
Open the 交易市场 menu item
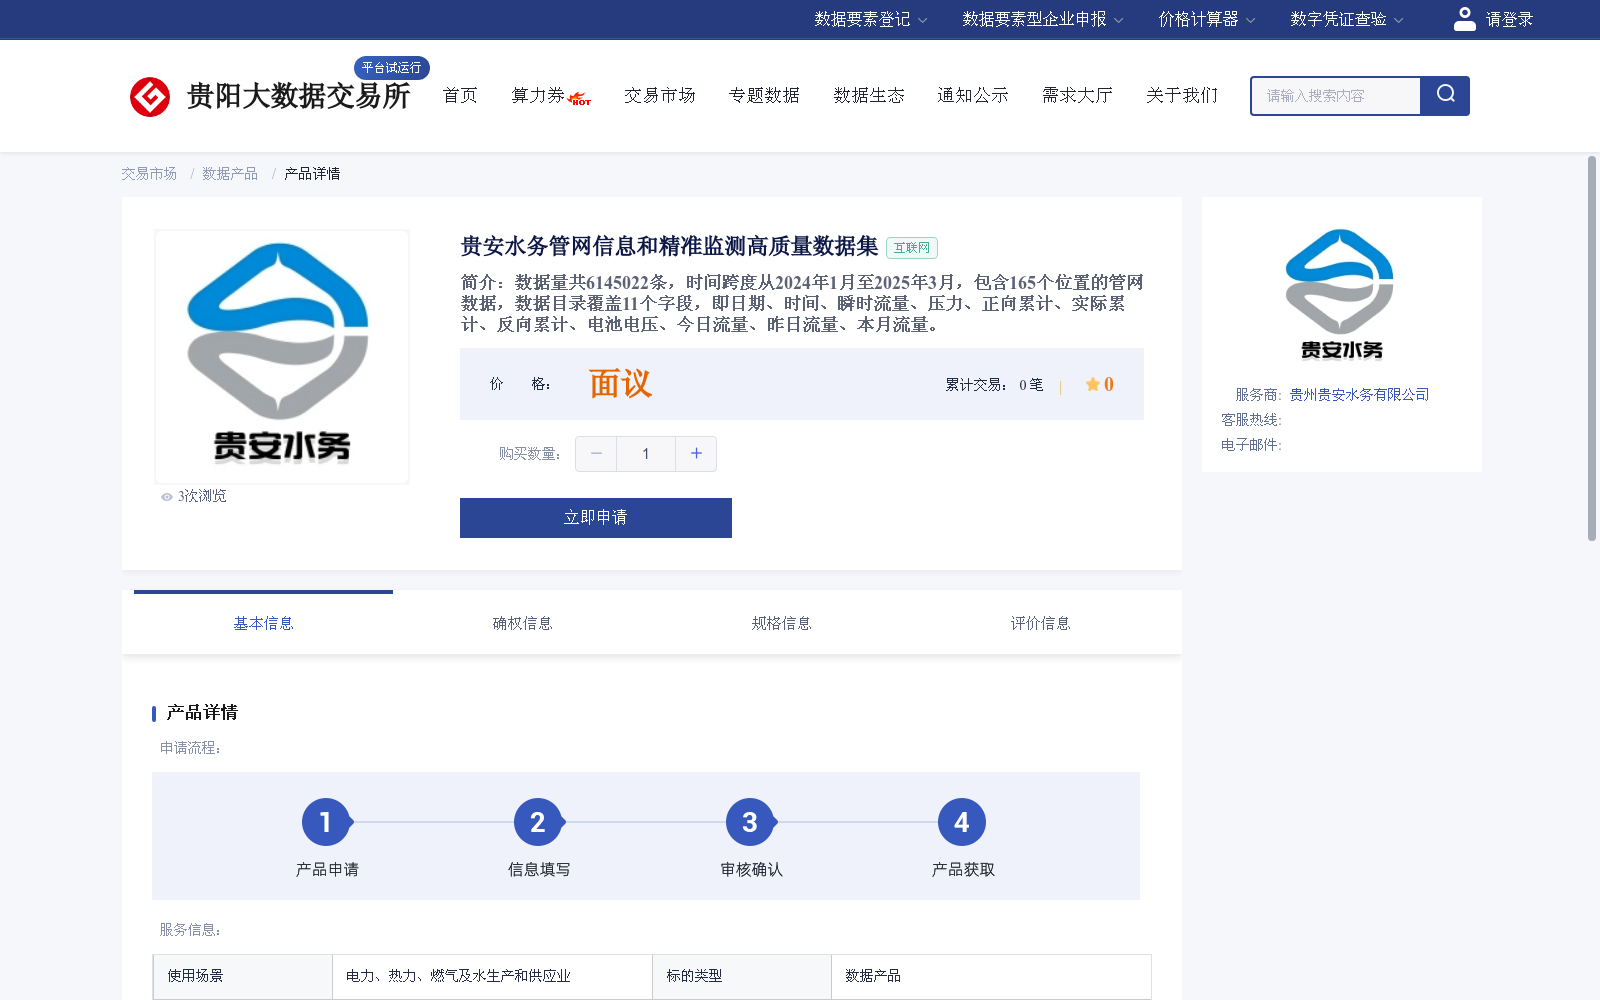[x=660, y=95]
